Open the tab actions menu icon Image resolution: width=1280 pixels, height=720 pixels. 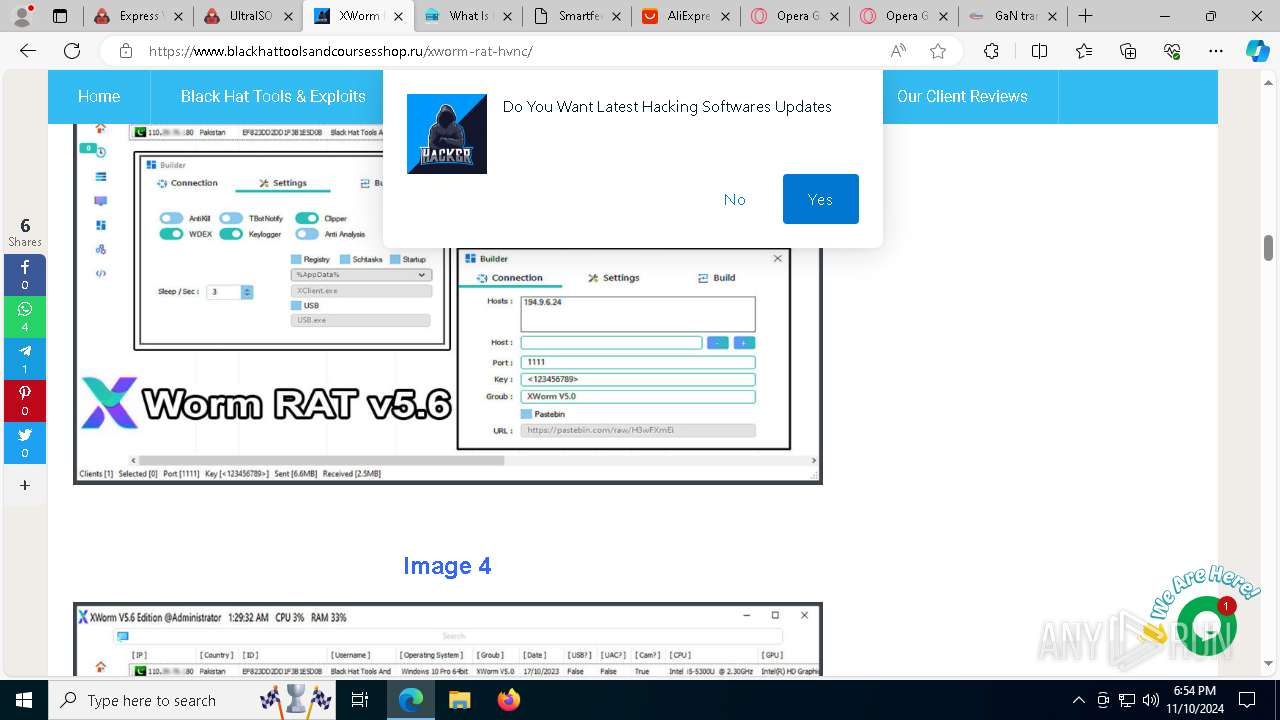point(60,16)
